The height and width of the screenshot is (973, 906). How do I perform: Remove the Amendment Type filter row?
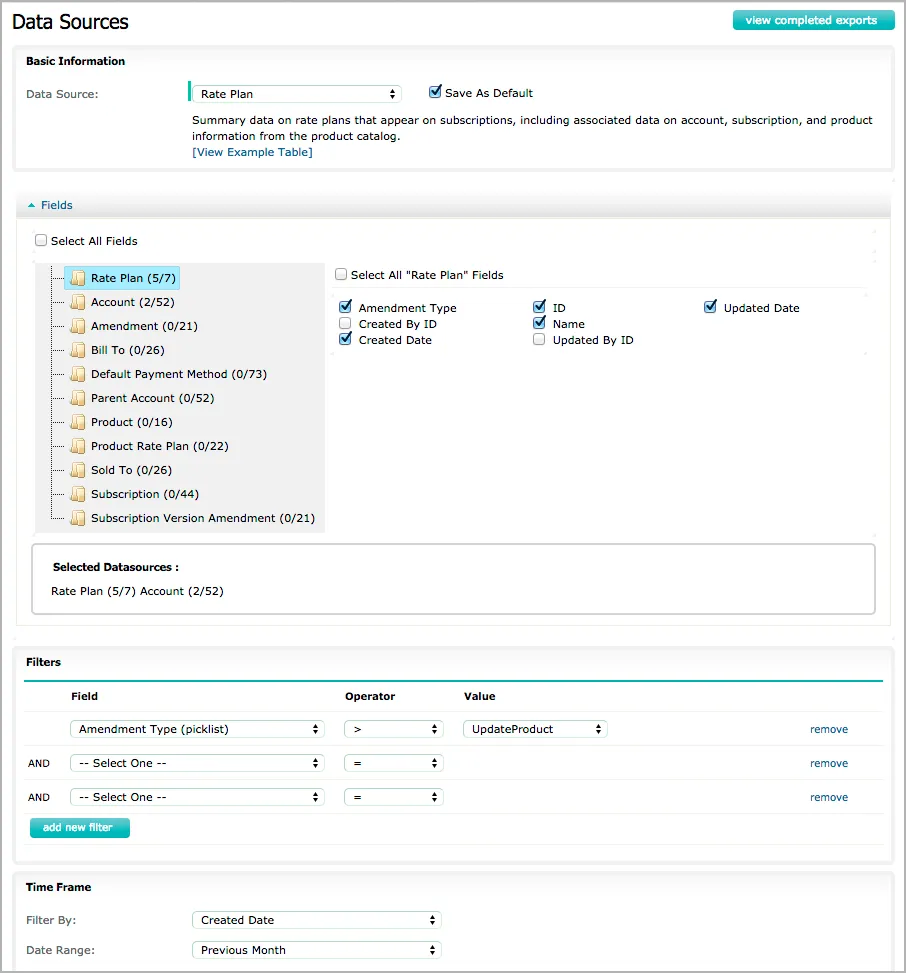click(x=828, y=729)
